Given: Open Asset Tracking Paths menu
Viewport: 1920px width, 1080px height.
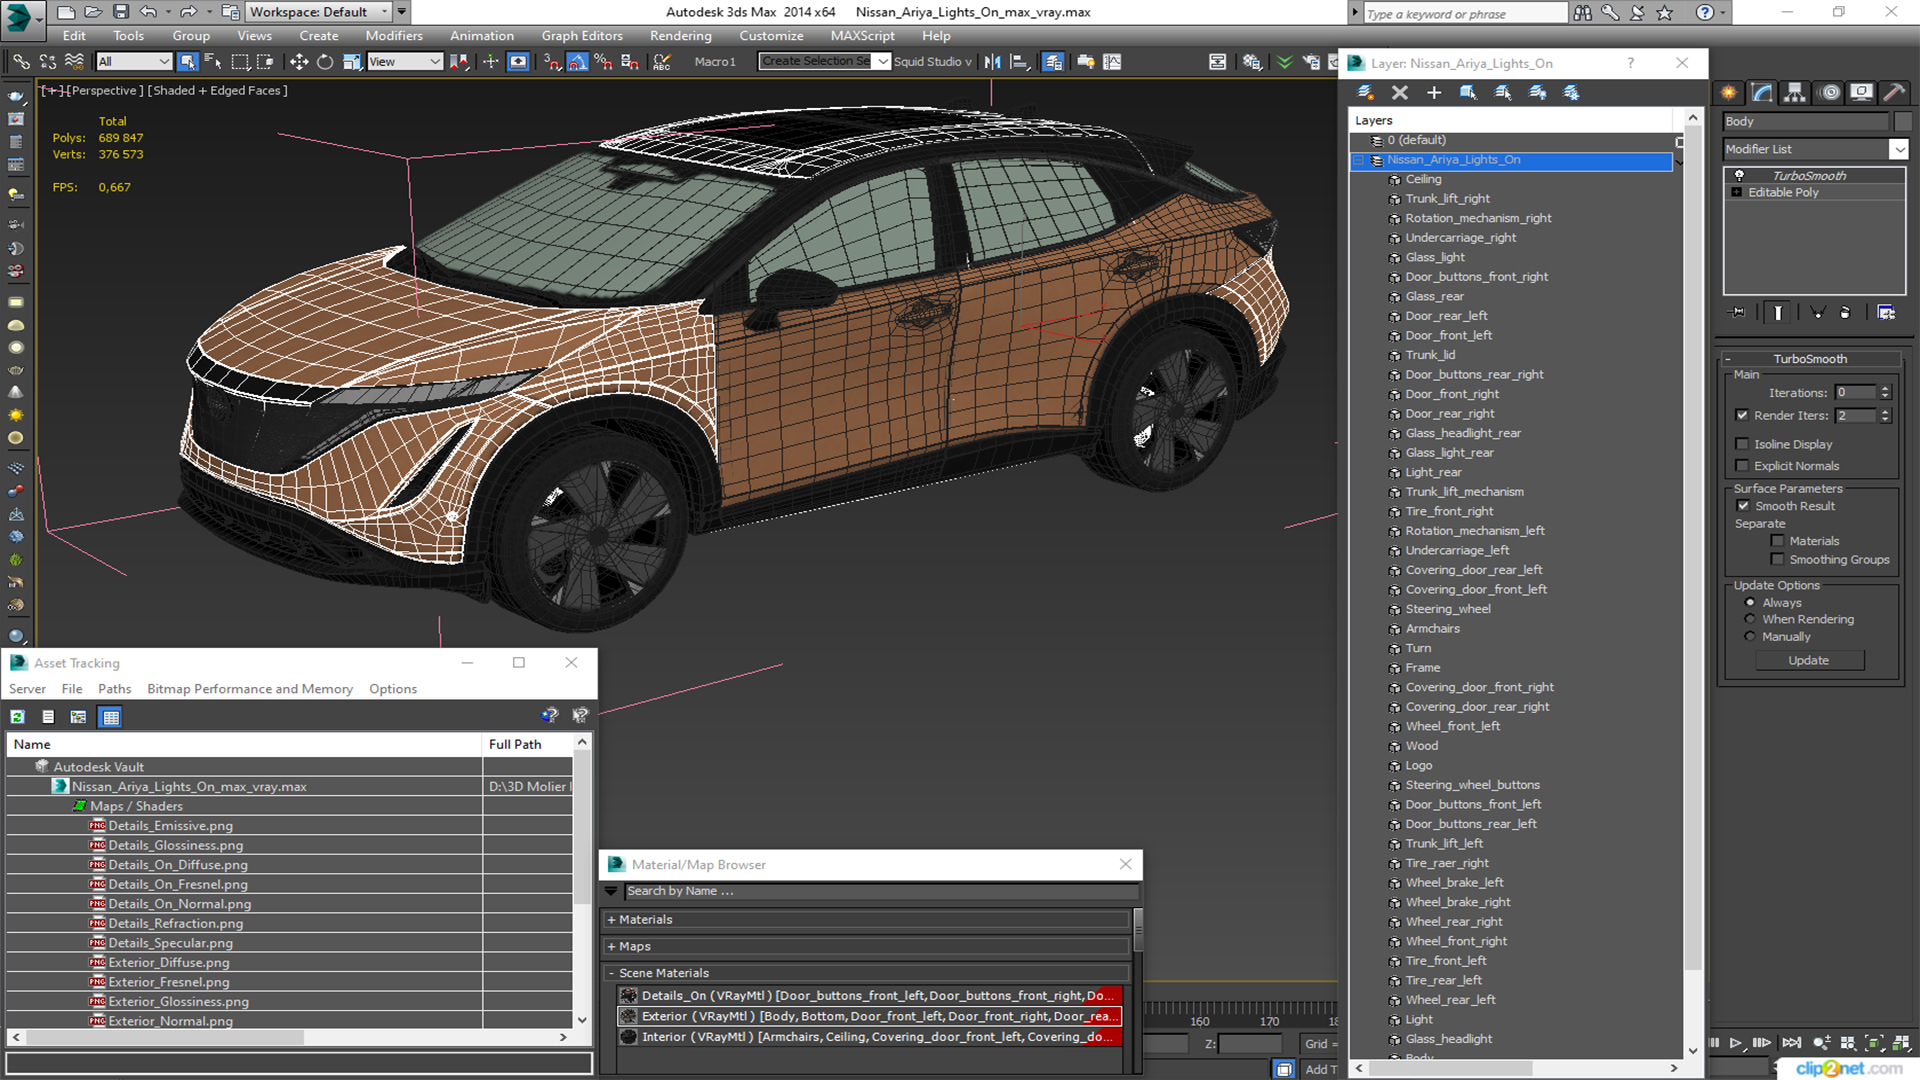Looking at the screenshot, I should 114,689.
